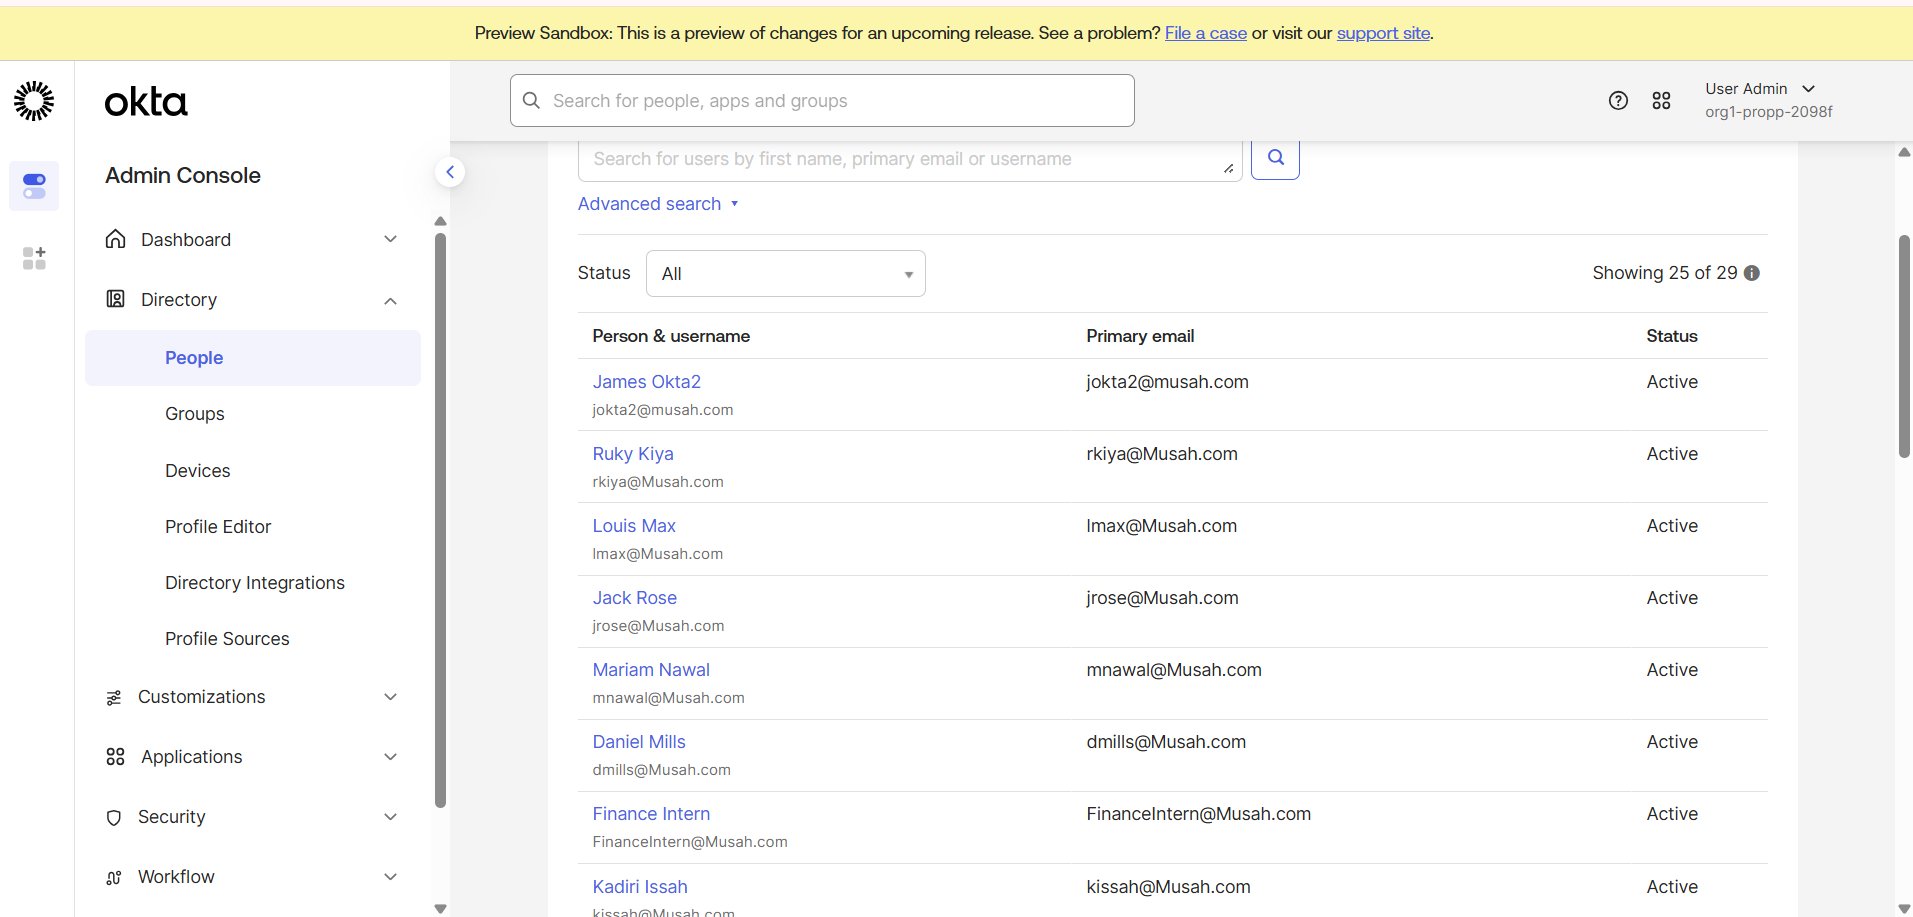The image size is (1913, 917).
Task: Open Profile Sources in the sidebar
Action: pyautogui.click(x=227, y=639)
